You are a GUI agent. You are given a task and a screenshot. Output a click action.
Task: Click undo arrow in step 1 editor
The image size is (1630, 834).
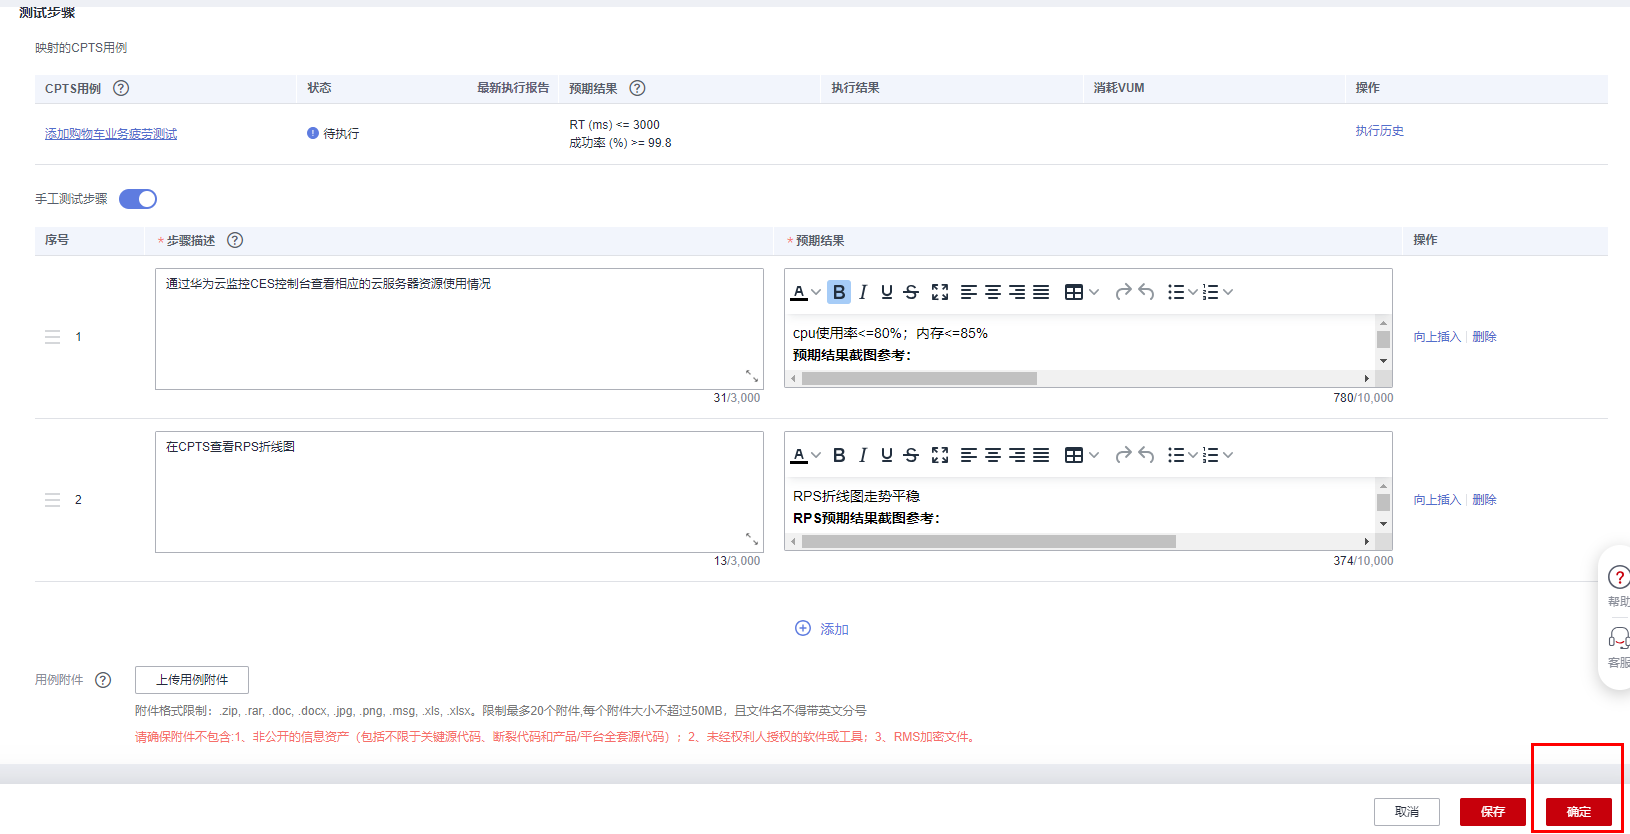click(1147, 292)
